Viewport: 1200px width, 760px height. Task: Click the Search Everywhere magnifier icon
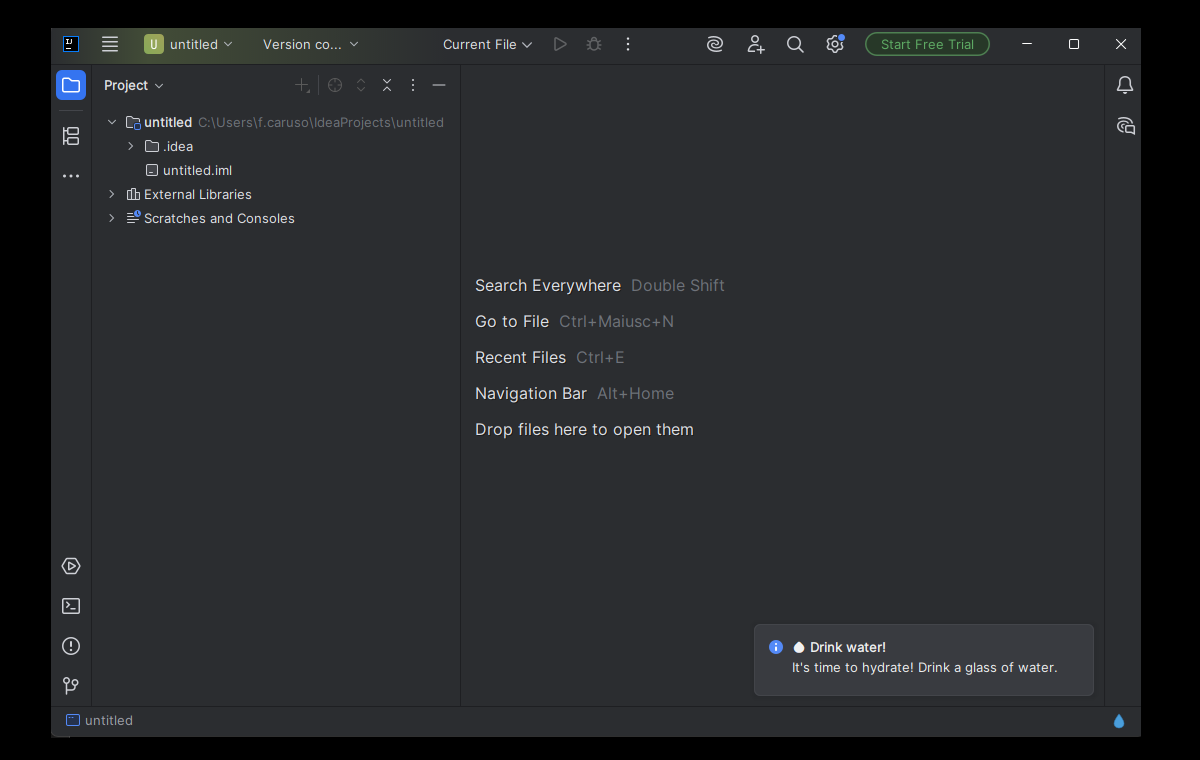(x=795, y=44)
